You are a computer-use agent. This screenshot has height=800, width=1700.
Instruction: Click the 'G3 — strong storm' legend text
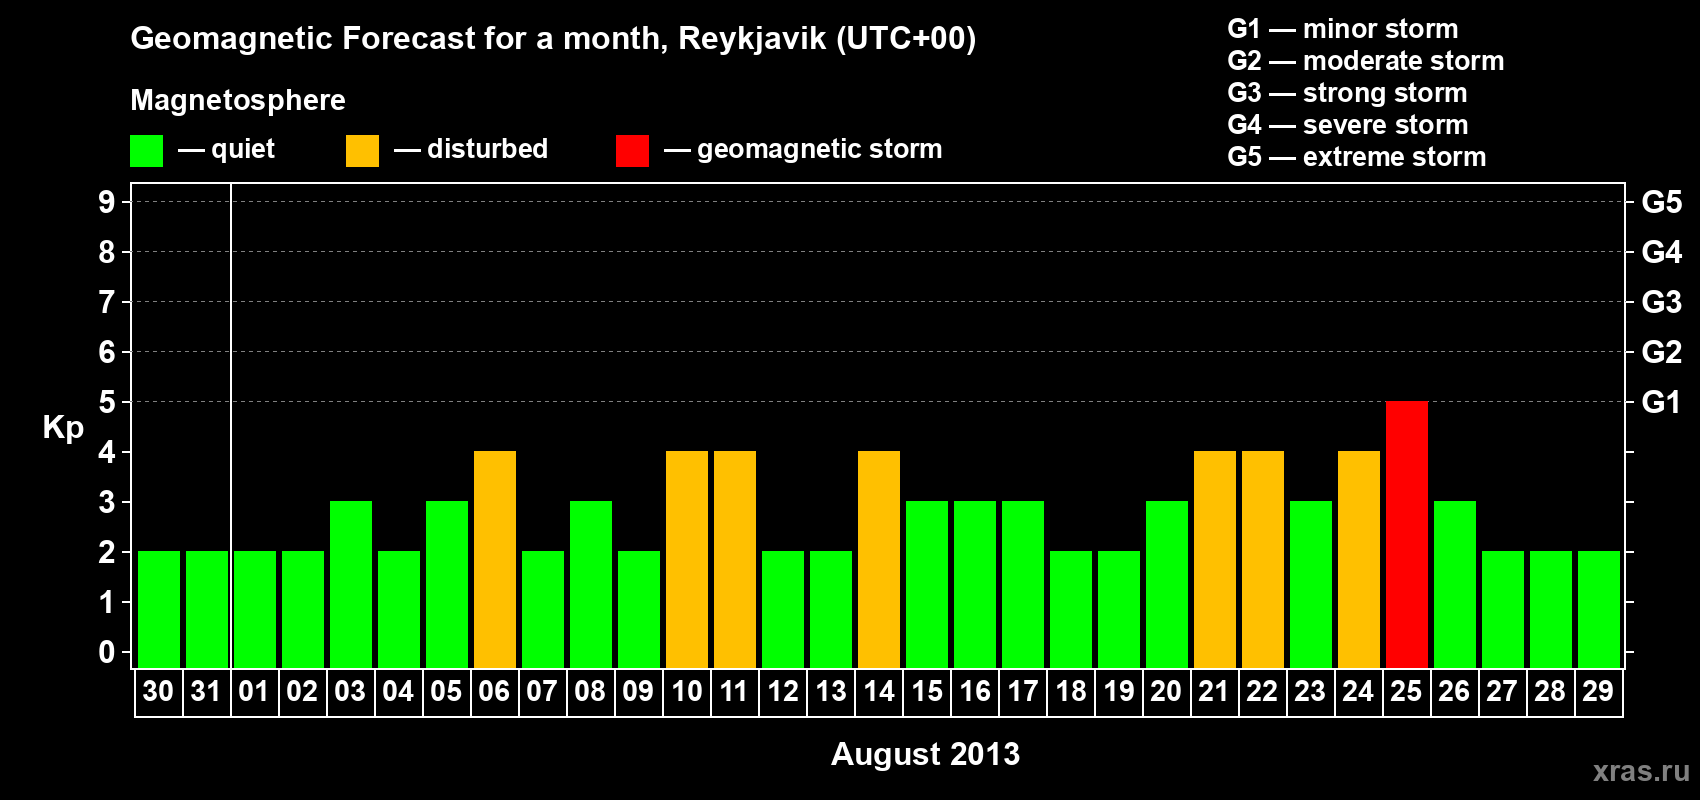[1348, 93]
